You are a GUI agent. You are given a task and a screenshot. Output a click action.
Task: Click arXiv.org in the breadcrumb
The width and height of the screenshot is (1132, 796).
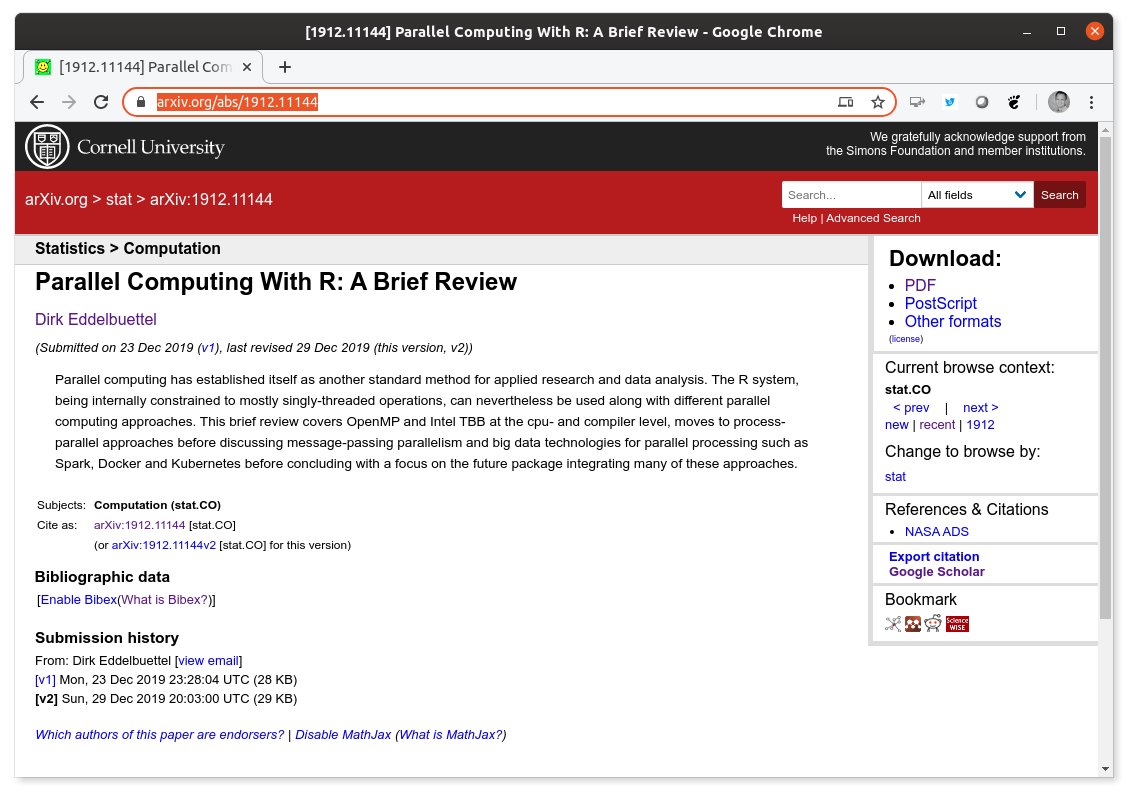[56, 199]
